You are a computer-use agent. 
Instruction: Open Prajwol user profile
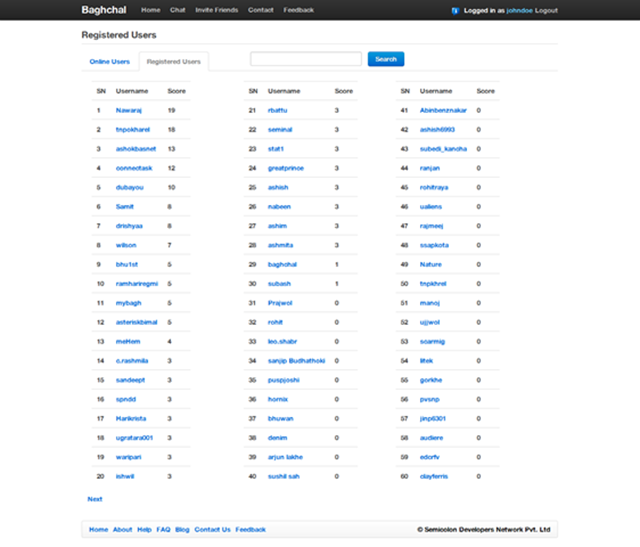coord(280,303)
